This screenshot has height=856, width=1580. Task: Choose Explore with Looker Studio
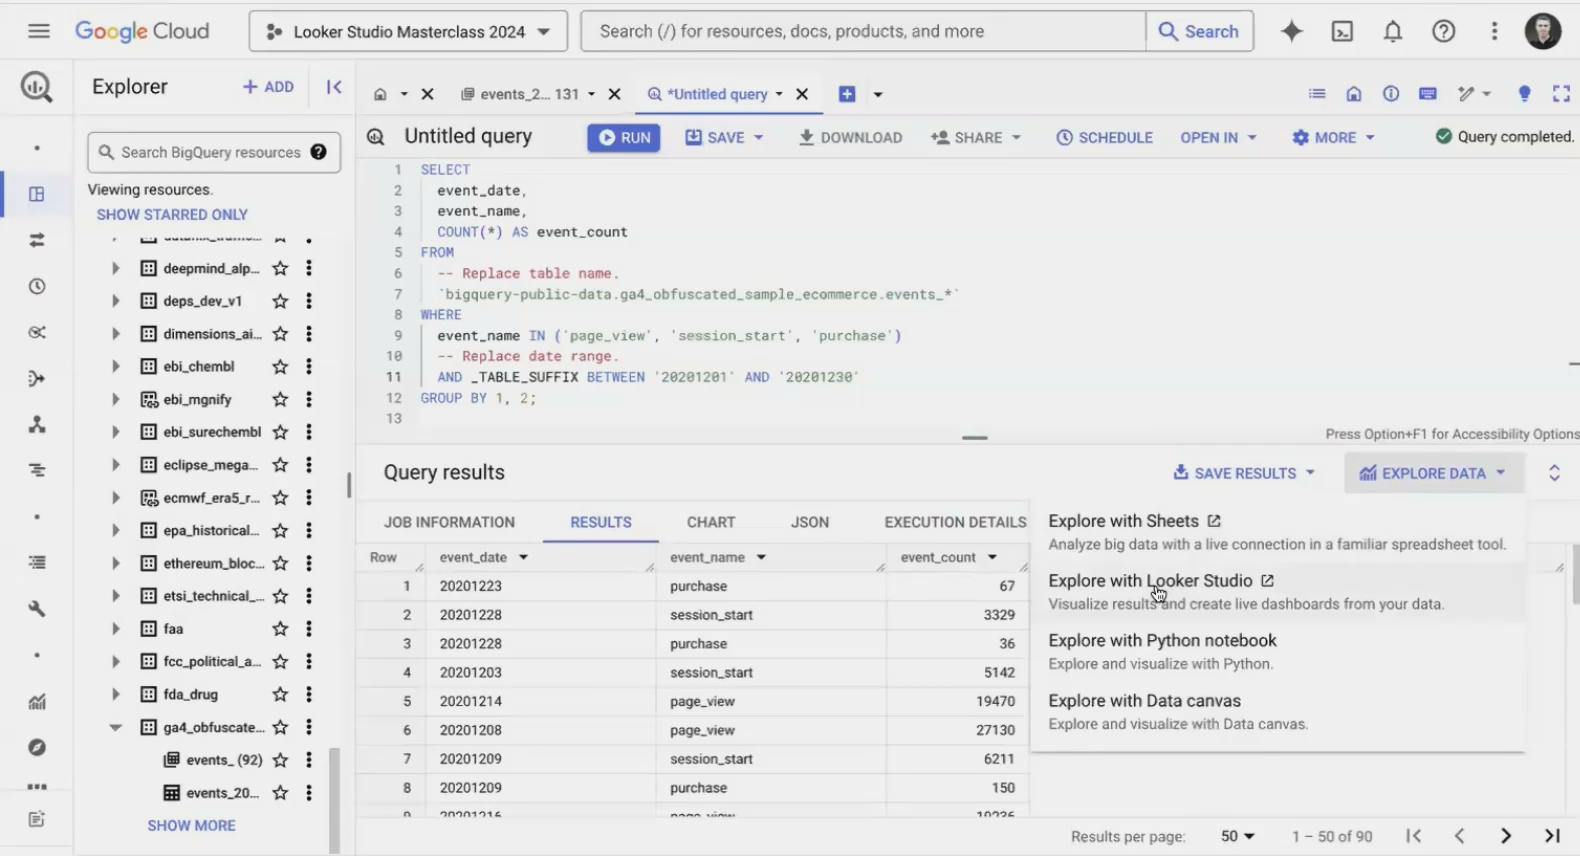coord(1277,592)
